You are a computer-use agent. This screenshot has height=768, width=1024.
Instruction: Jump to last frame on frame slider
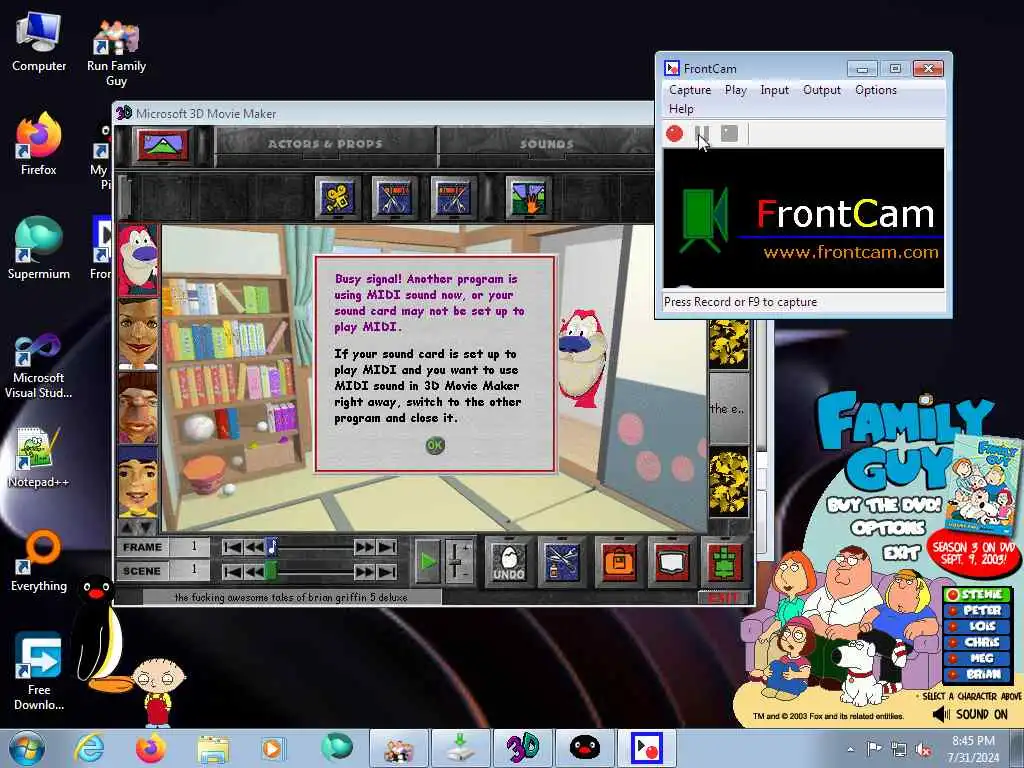387,547
